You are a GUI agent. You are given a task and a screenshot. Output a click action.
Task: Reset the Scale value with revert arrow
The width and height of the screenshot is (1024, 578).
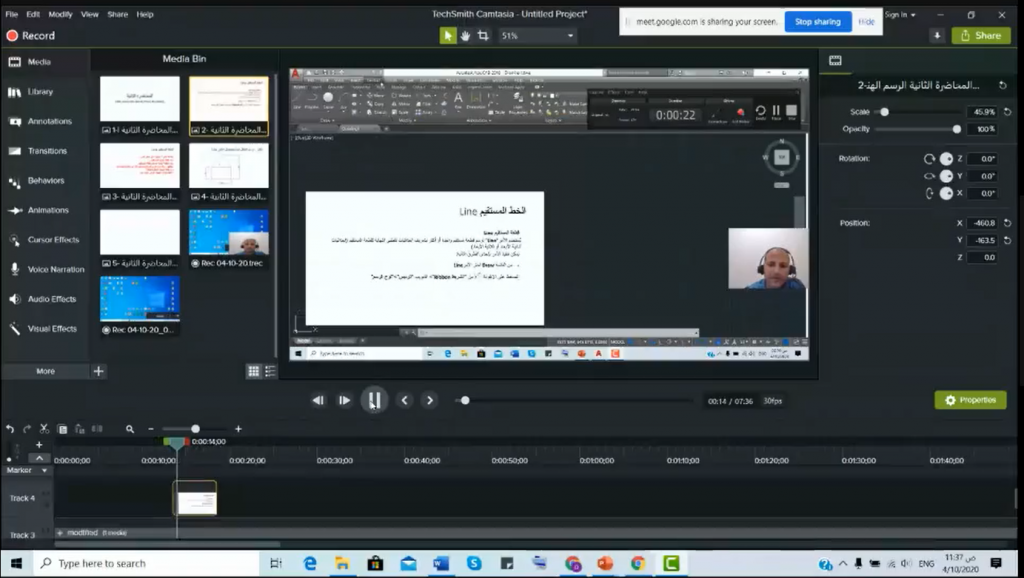[x=1007, y=112]
